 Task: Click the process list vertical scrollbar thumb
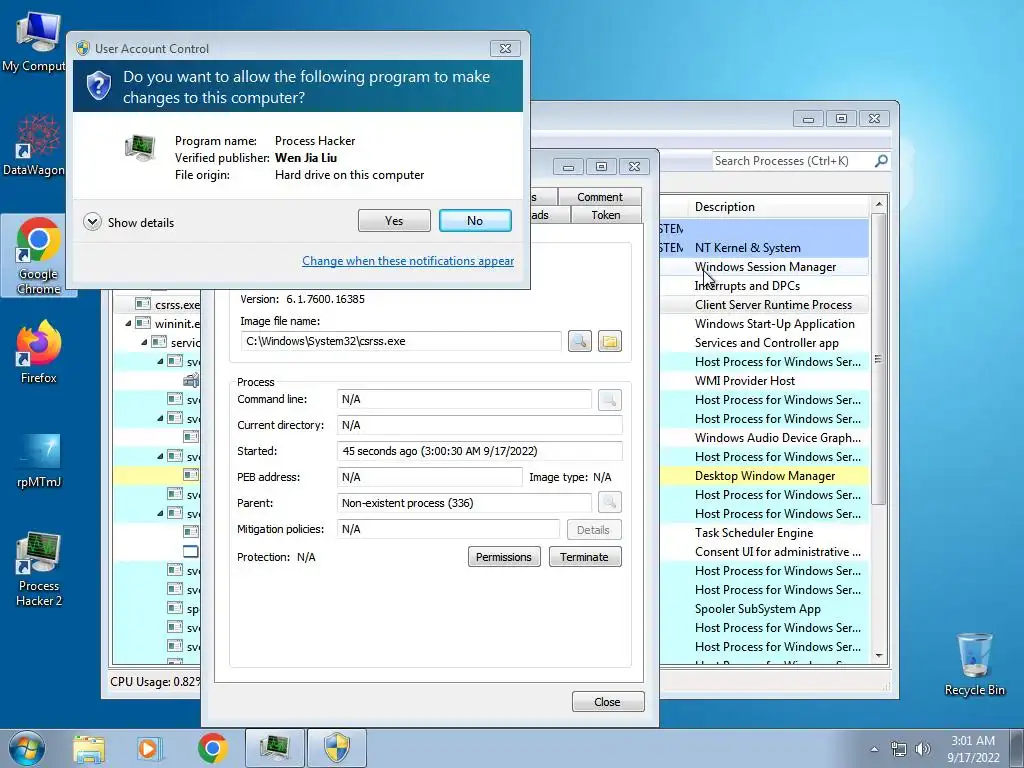pos(878,359)
